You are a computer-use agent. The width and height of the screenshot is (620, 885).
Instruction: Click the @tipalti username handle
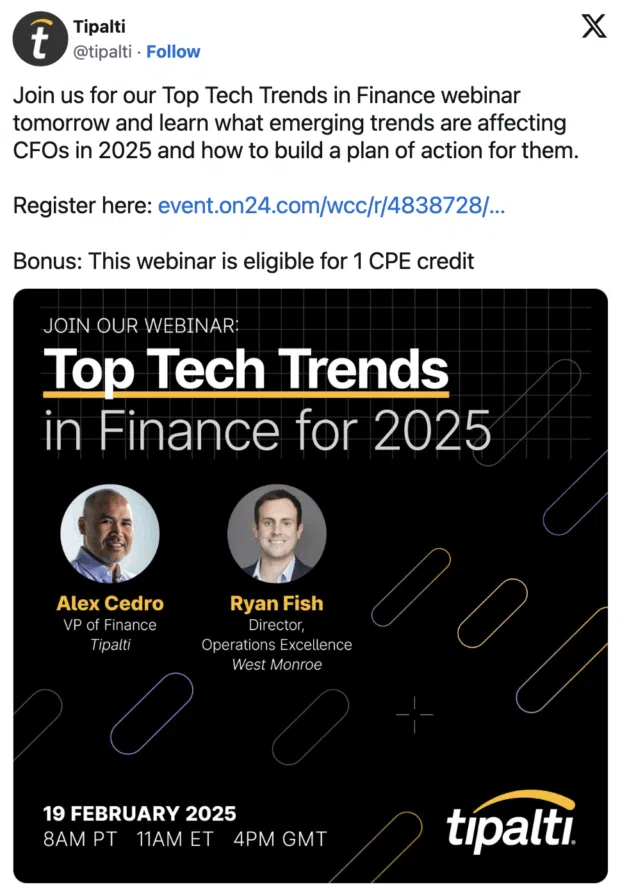coord(103,52)
